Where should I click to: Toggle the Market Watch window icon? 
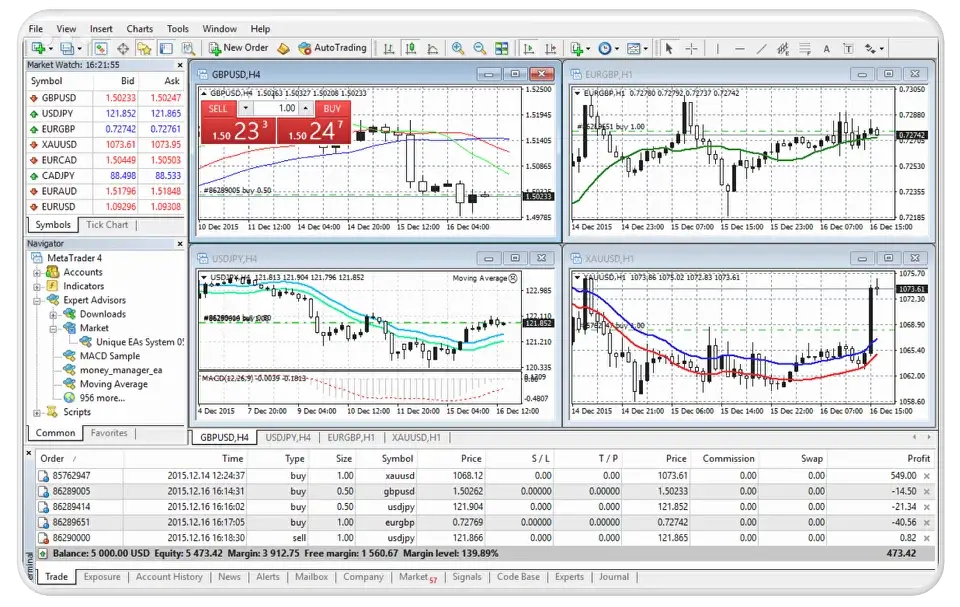coord(101,48)
